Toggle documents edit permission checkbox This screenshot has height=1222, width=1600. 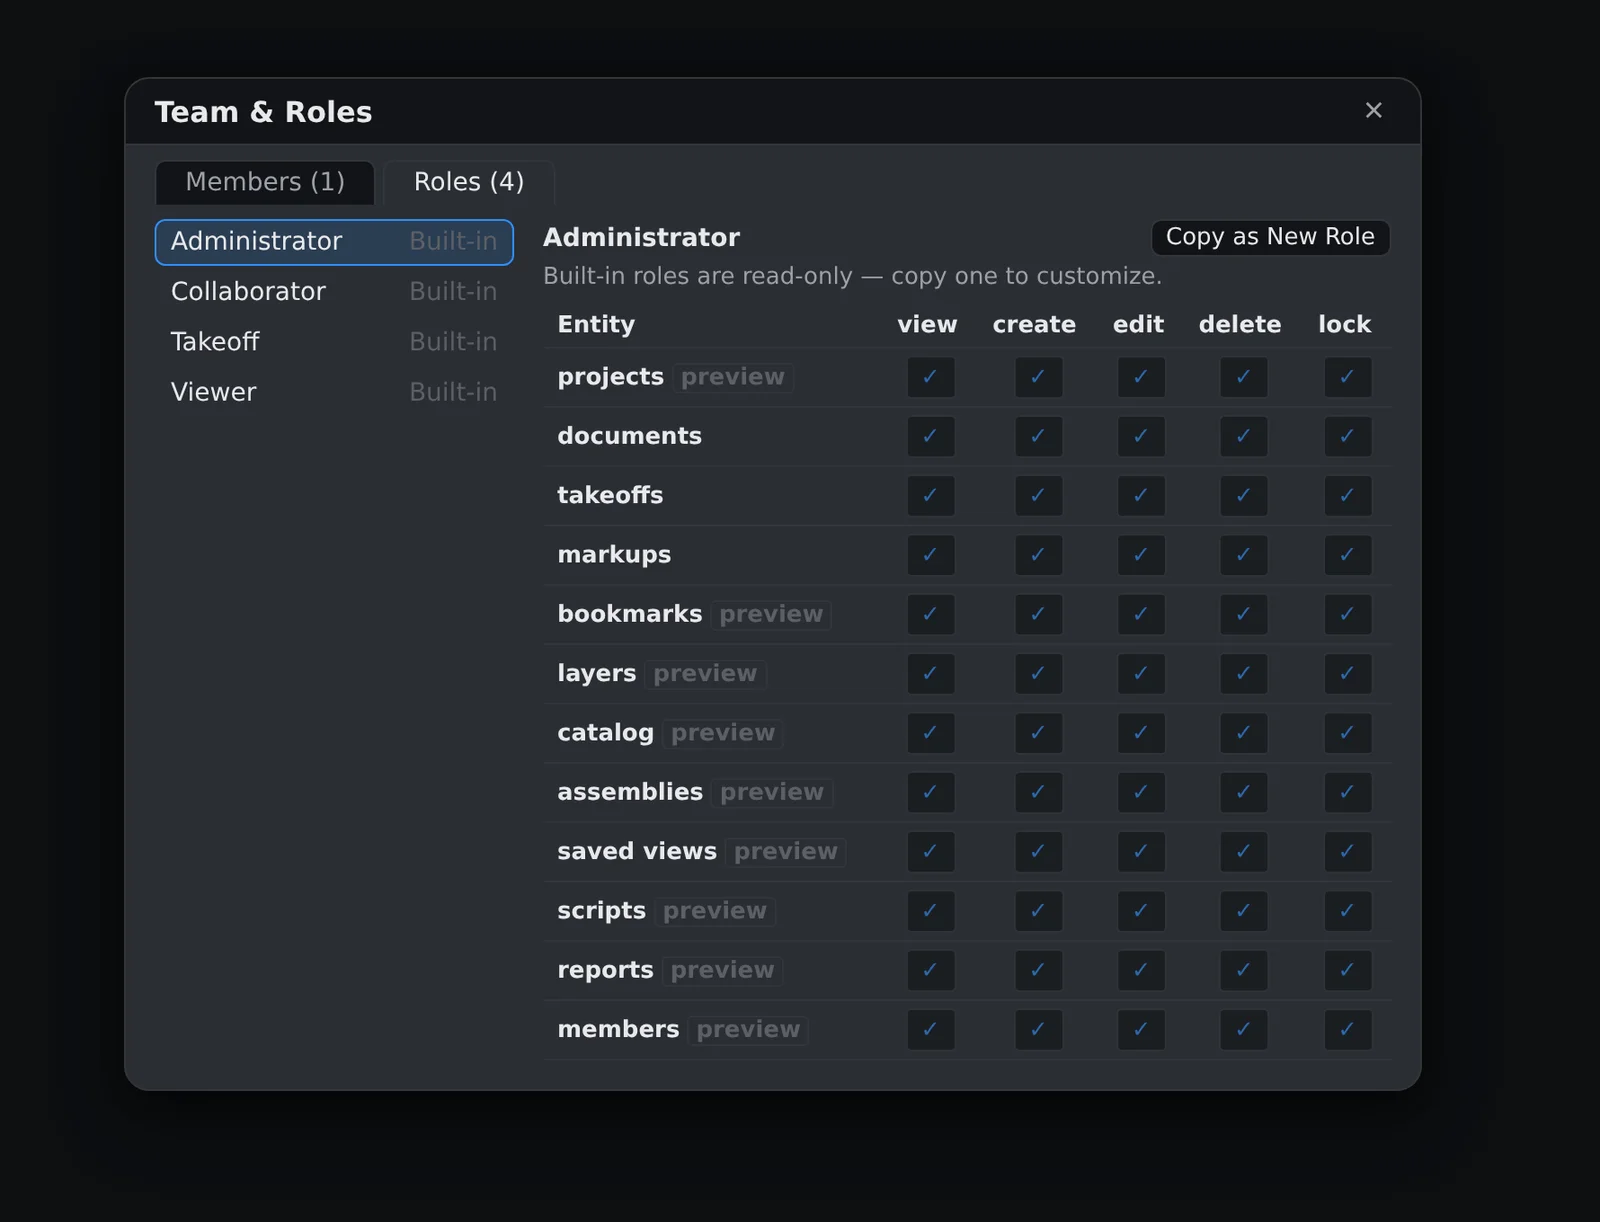coord(1141,436)
